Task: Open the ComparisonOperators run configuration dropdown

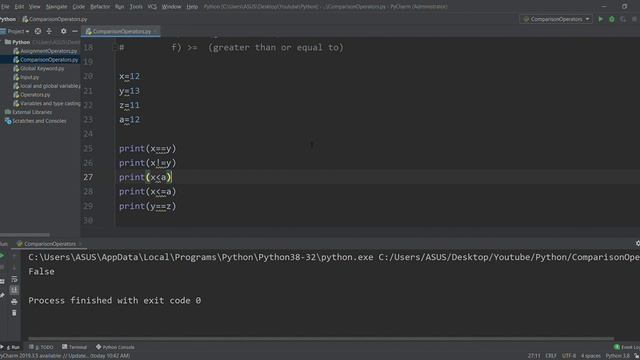Action: click(556, 19)
